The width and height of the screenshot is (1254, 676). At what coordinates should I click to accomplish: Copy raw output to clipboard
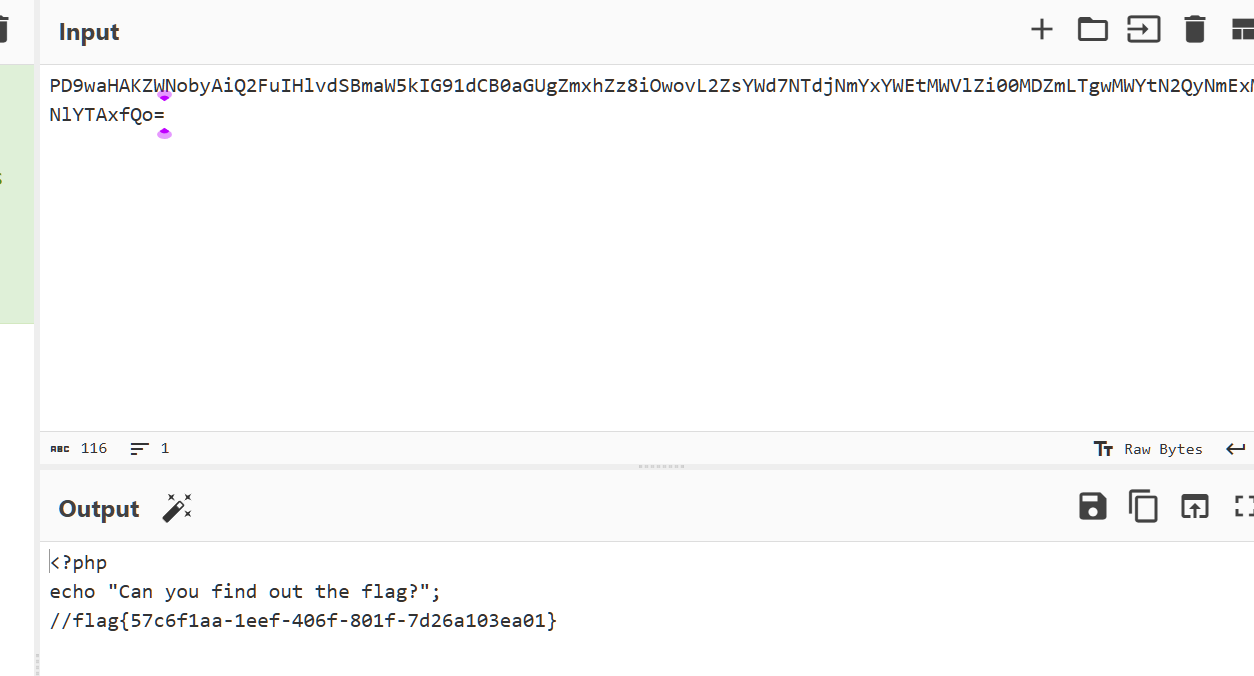1143,507
